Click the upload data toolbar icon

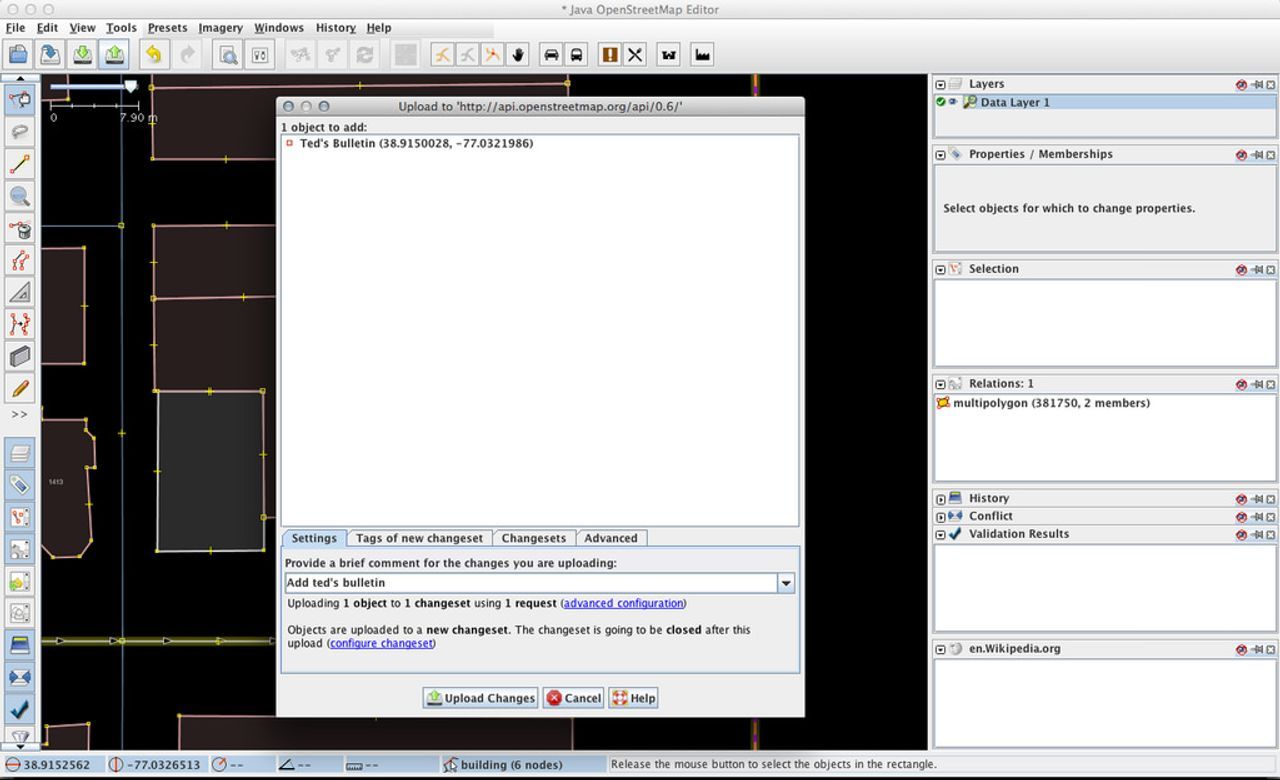[x=116, y=55]
